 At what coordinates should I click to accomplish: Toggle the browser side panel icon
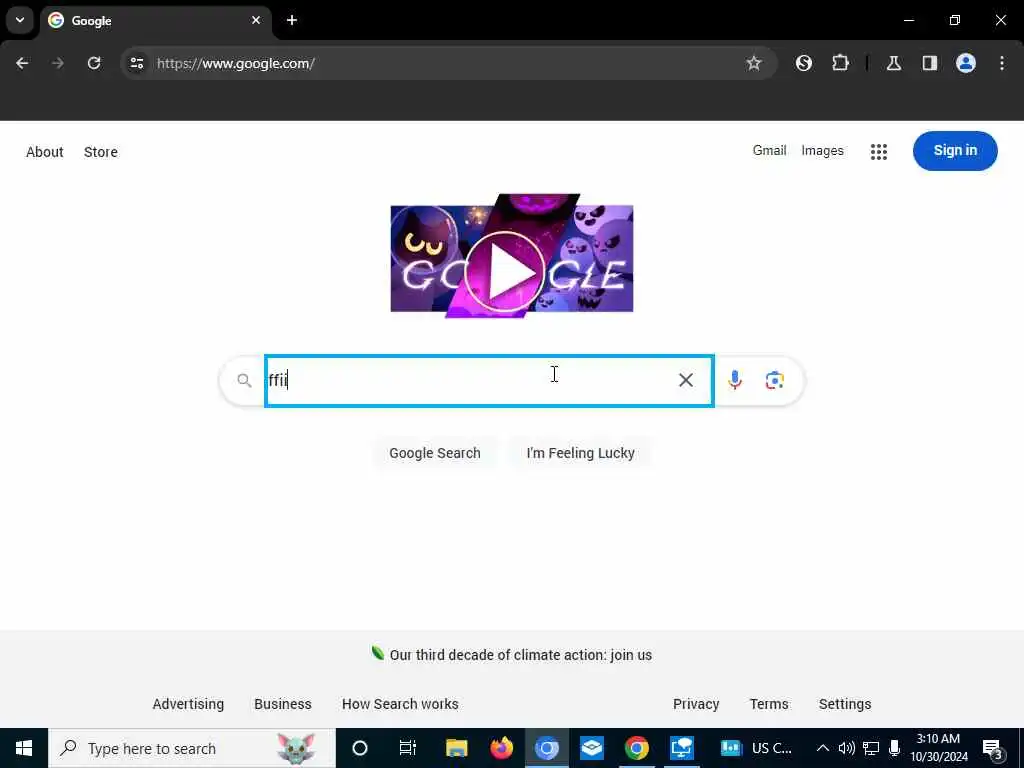click(930, 63)
